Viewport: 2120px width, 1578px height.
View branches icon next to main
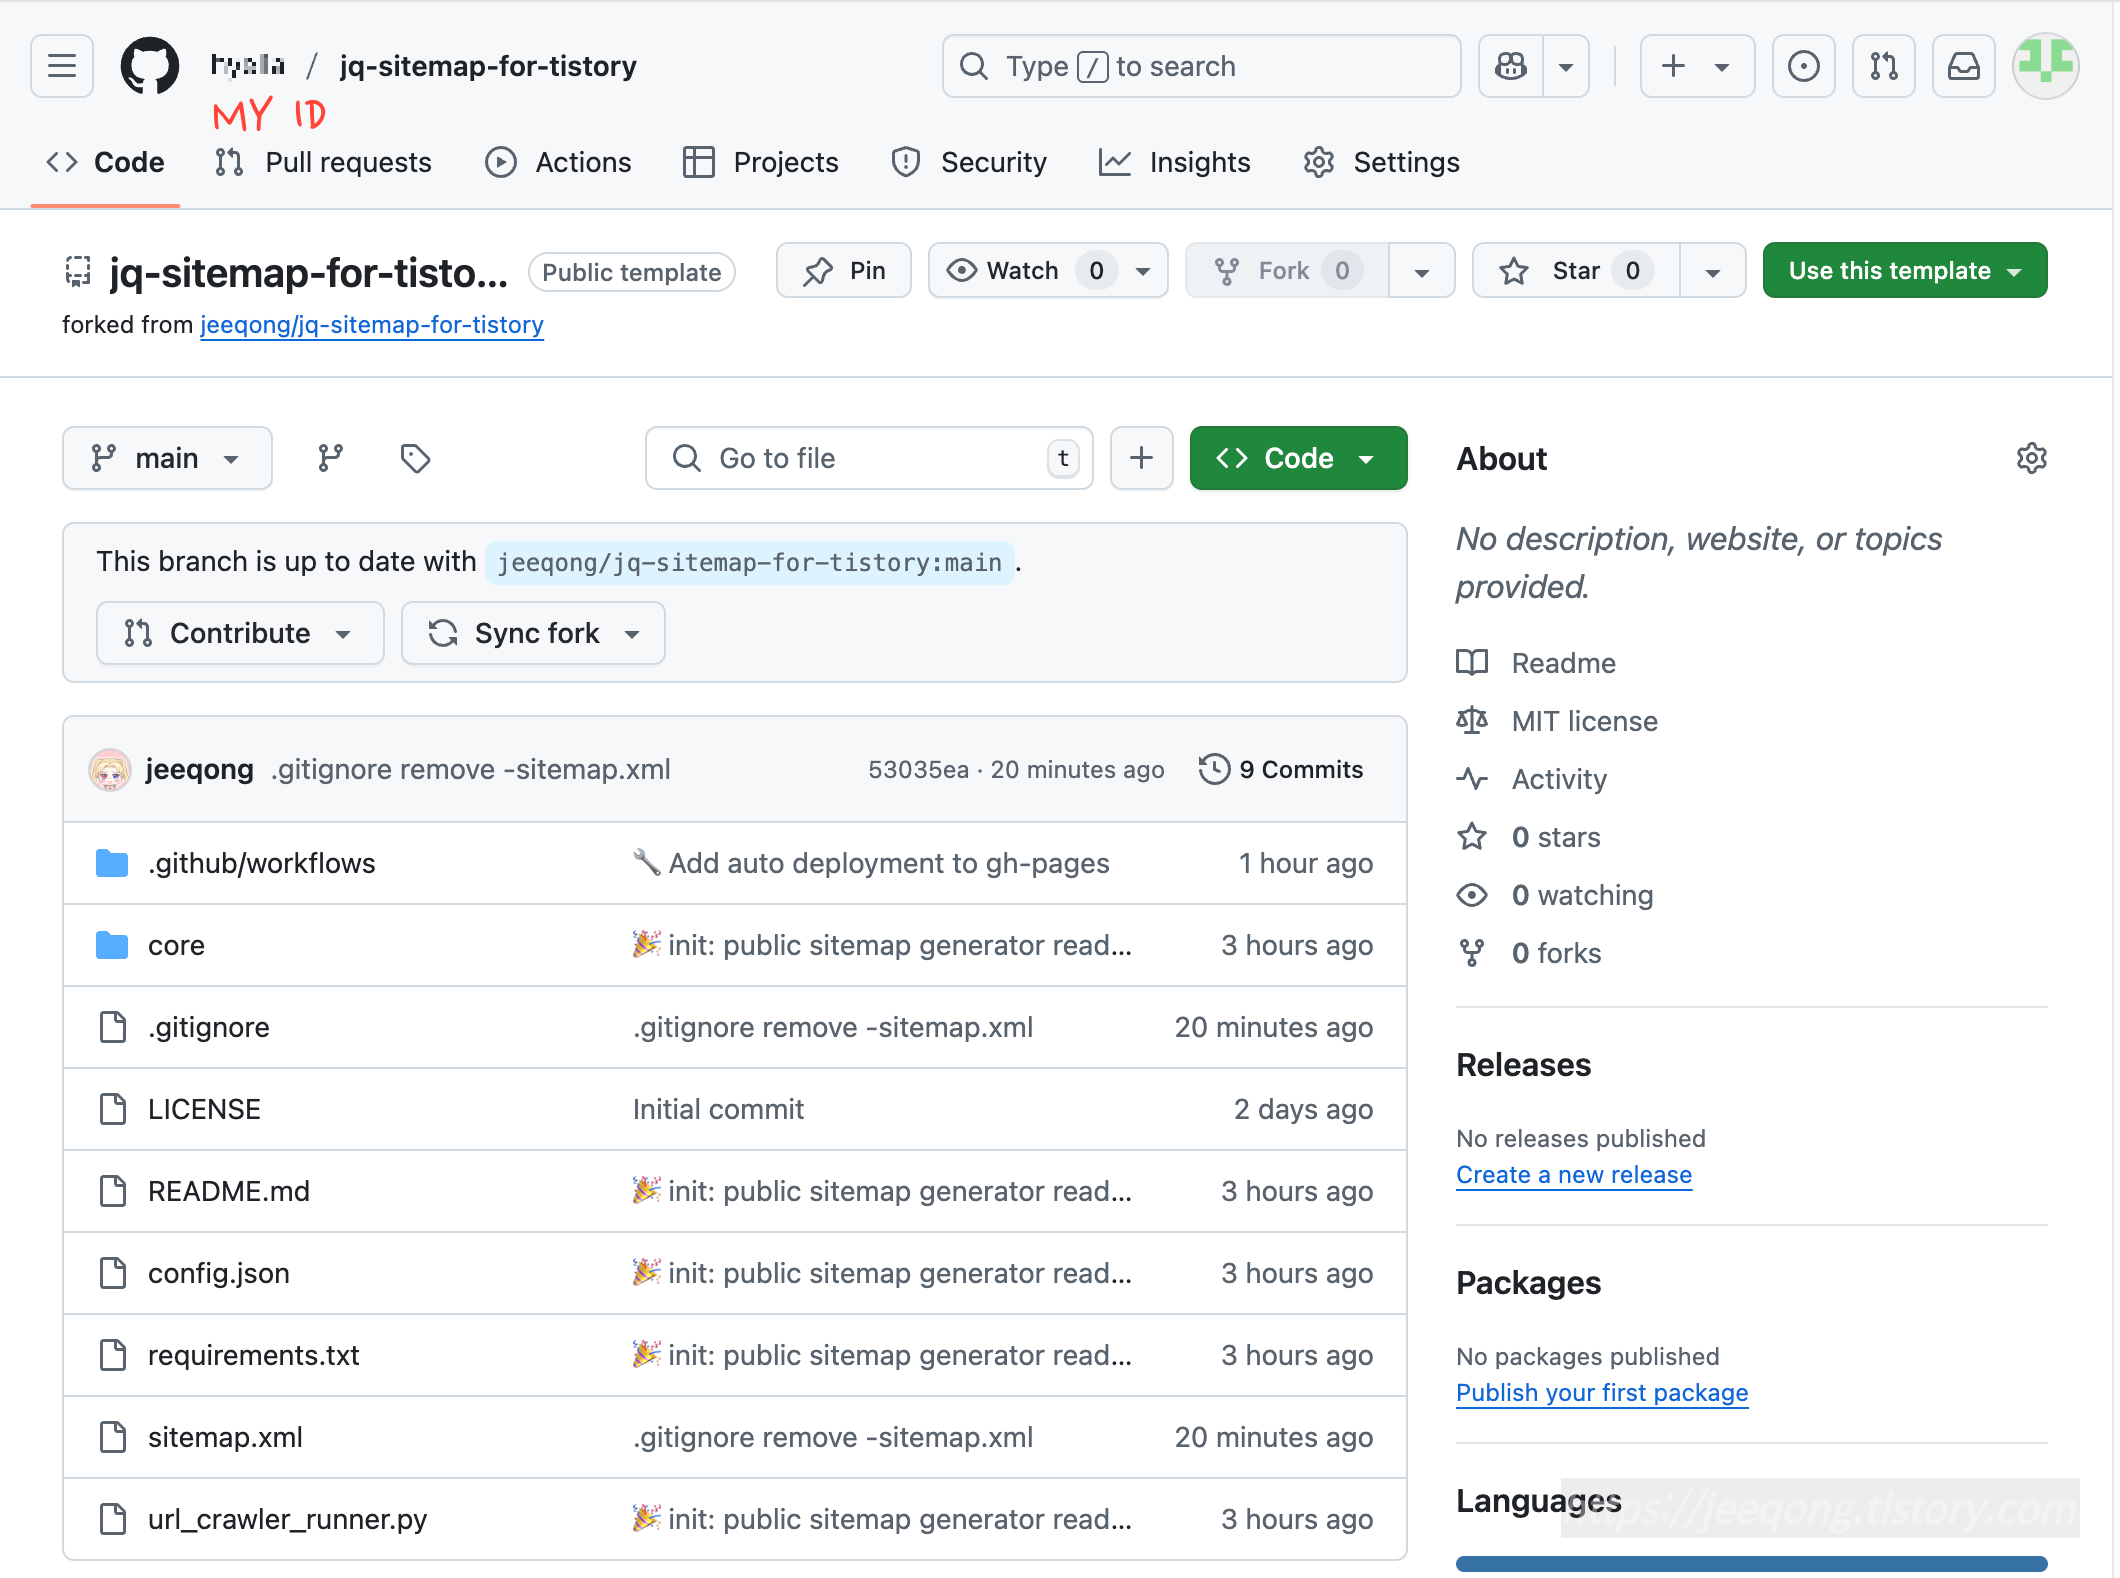[x=330, y=458]
